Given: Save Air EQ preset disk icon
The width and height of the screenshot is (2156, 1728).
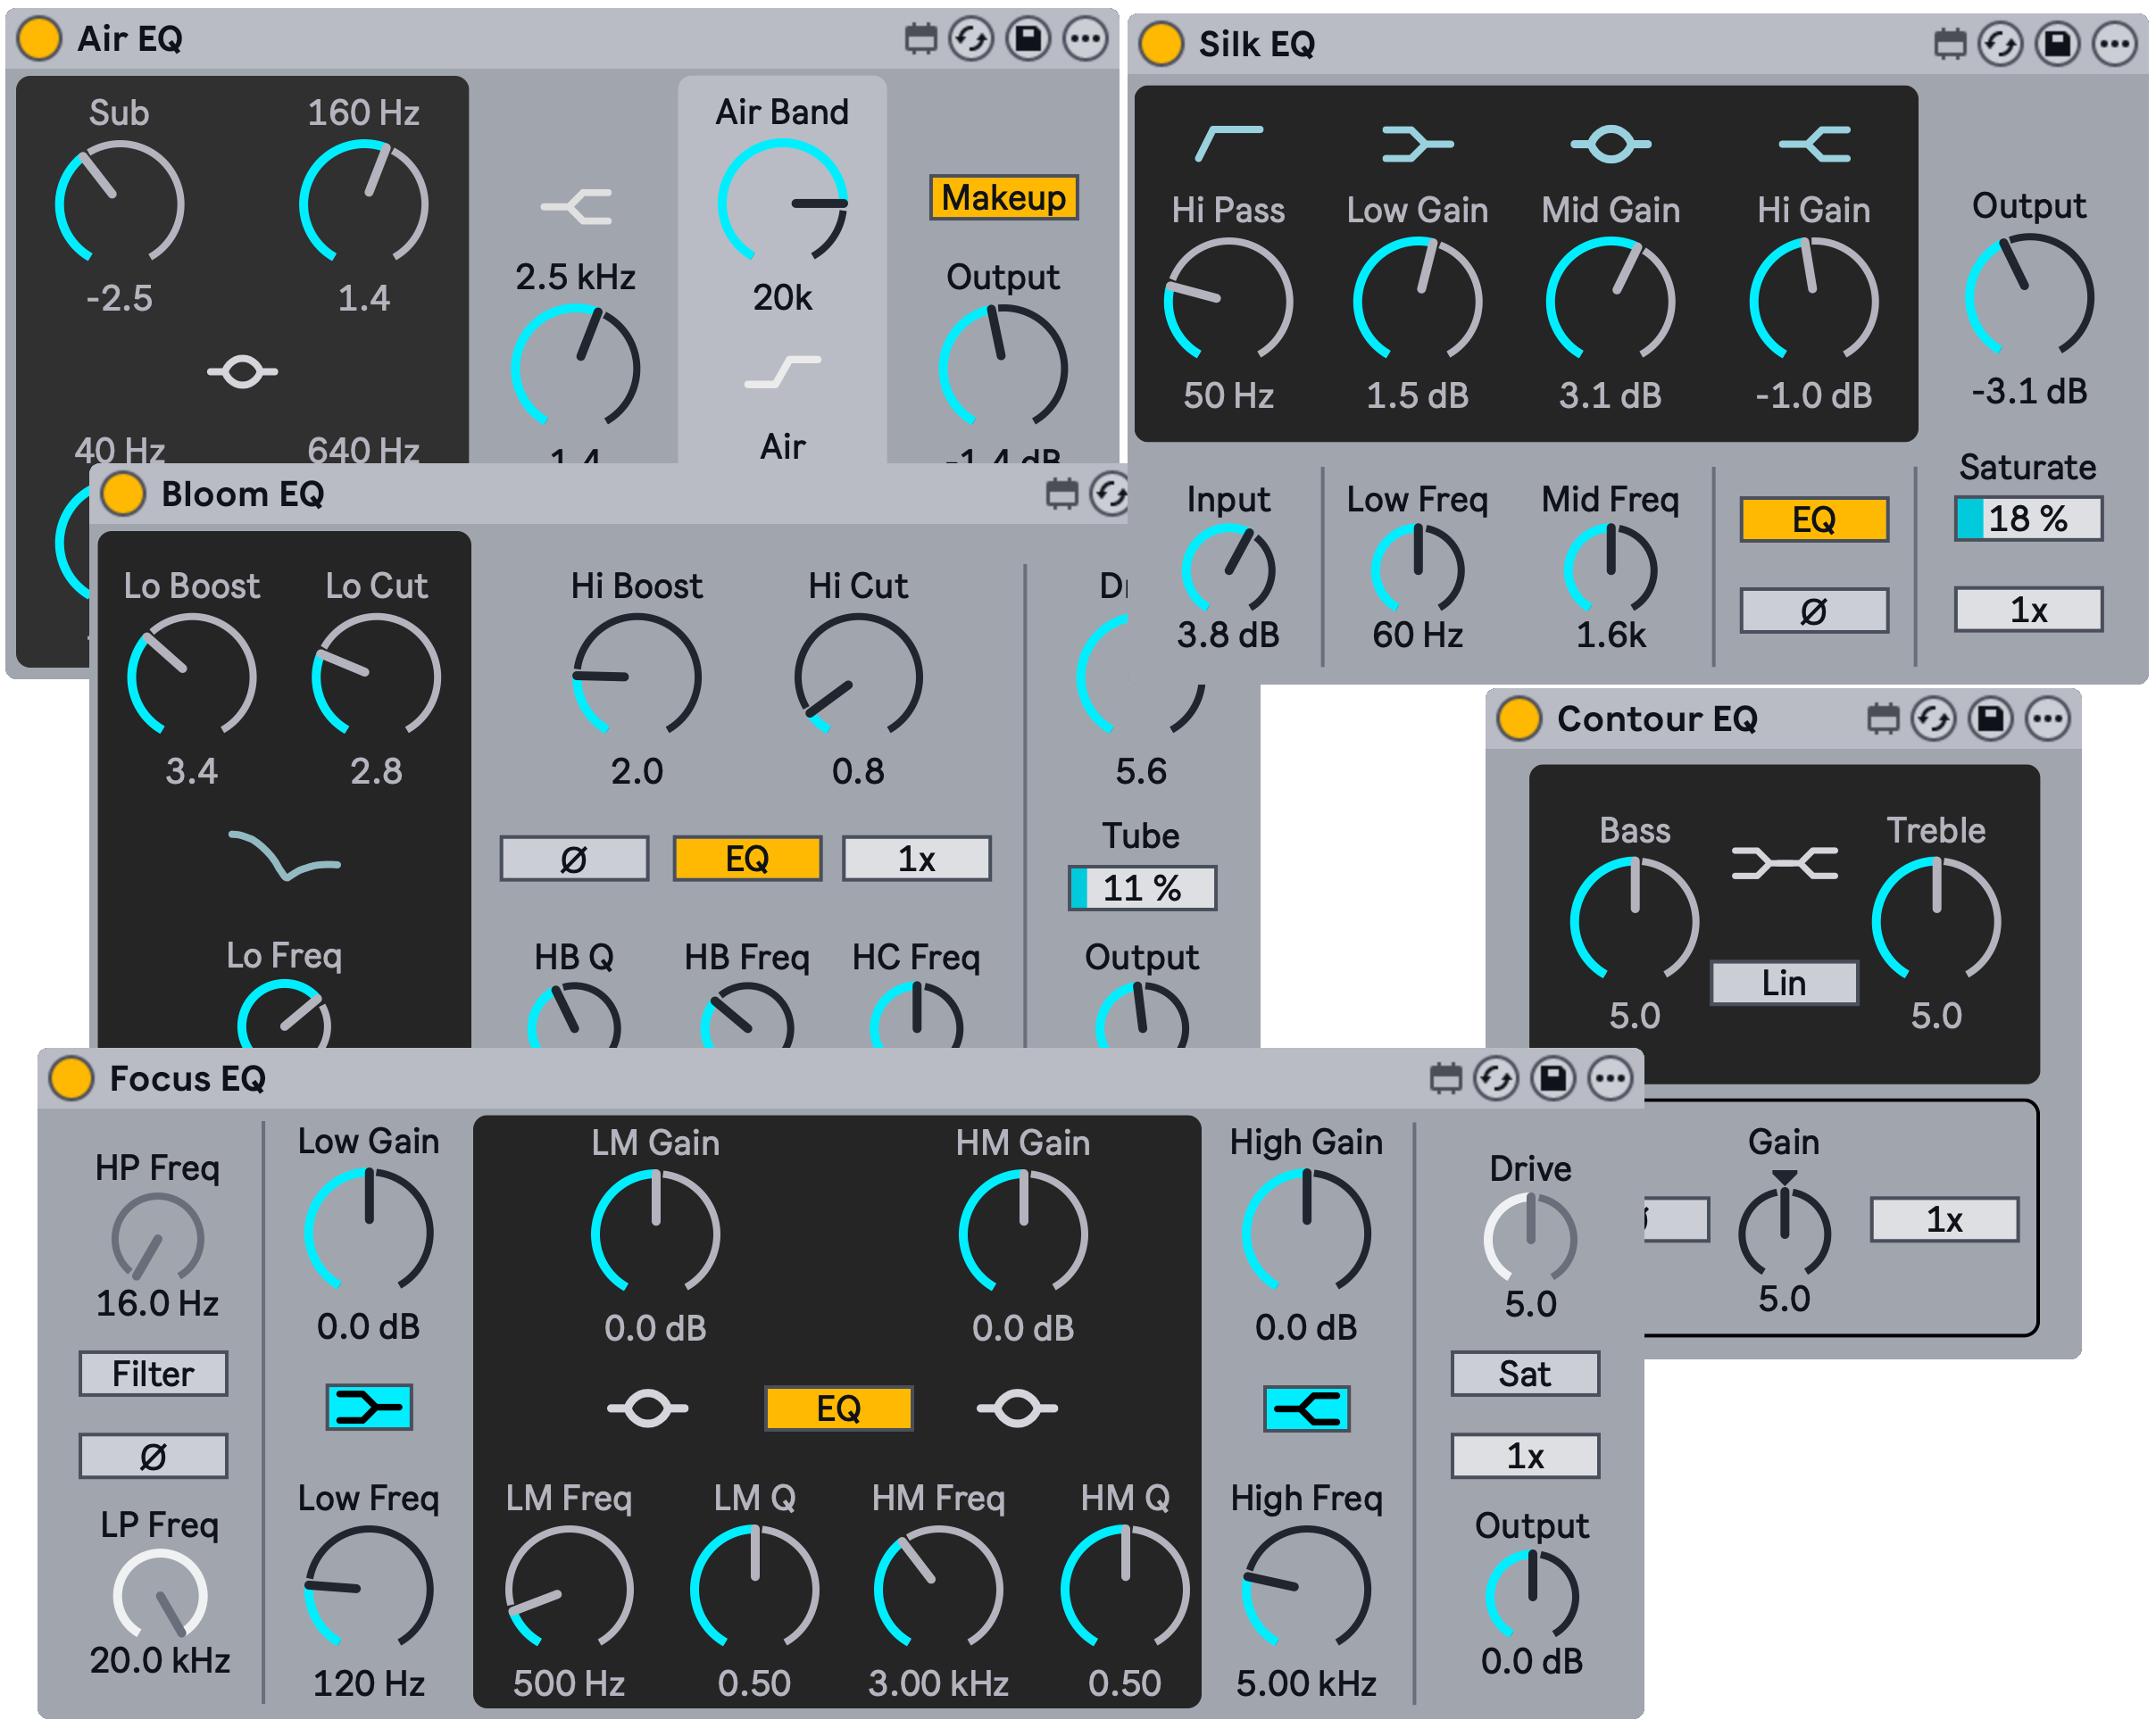Looking at the screenshot, I should [x=1028, y=39].
